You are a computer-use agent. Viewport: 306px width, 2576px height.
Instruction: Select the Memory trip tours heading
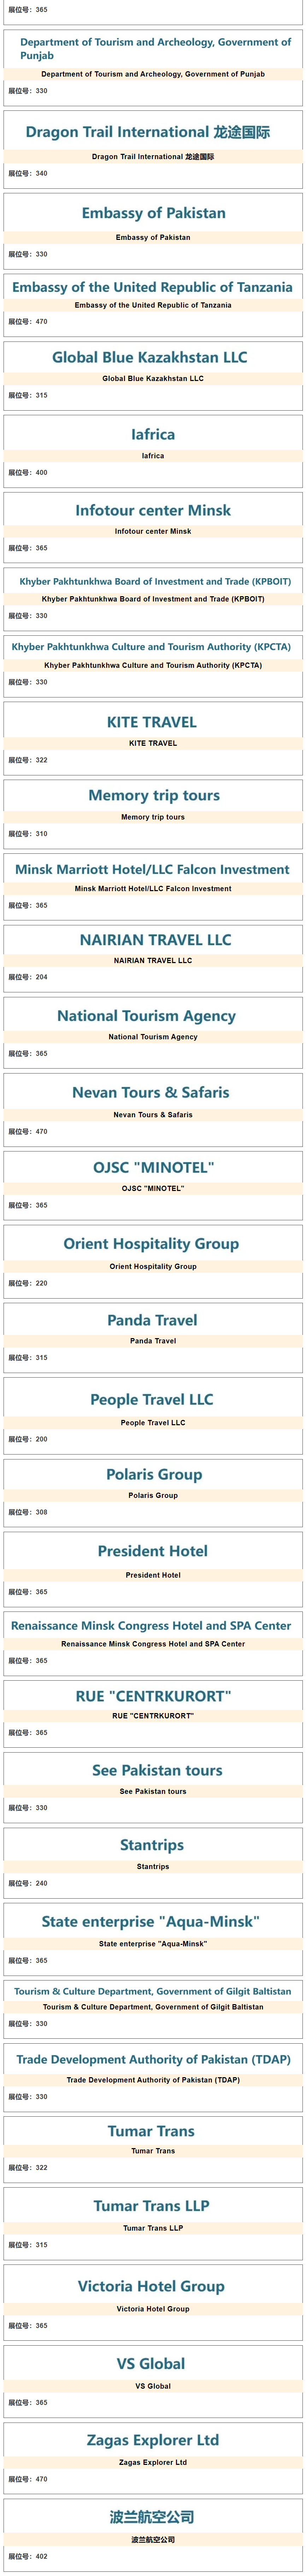pos(154,795)
